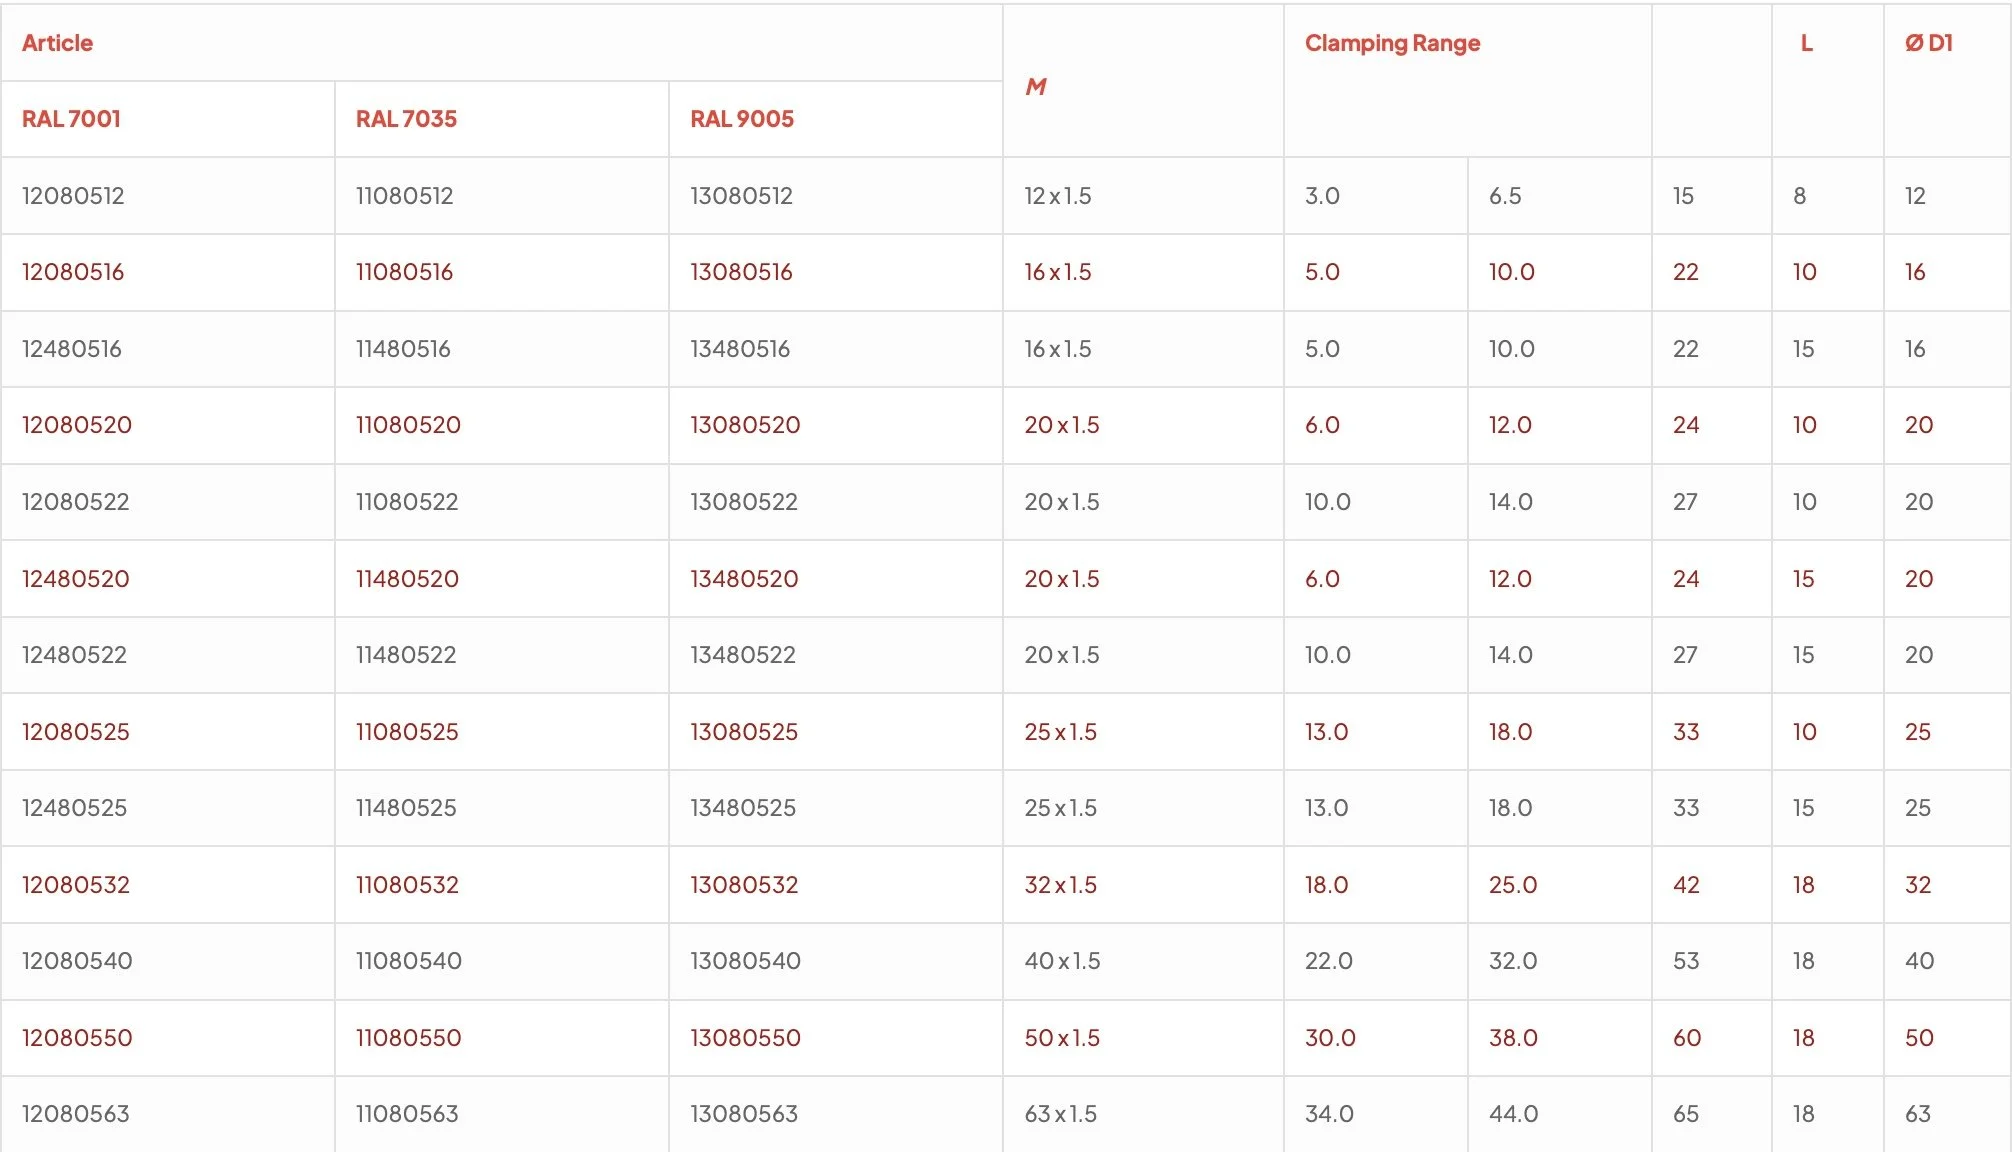
Task: Click the M thread size header
Action: point(1036,87)
